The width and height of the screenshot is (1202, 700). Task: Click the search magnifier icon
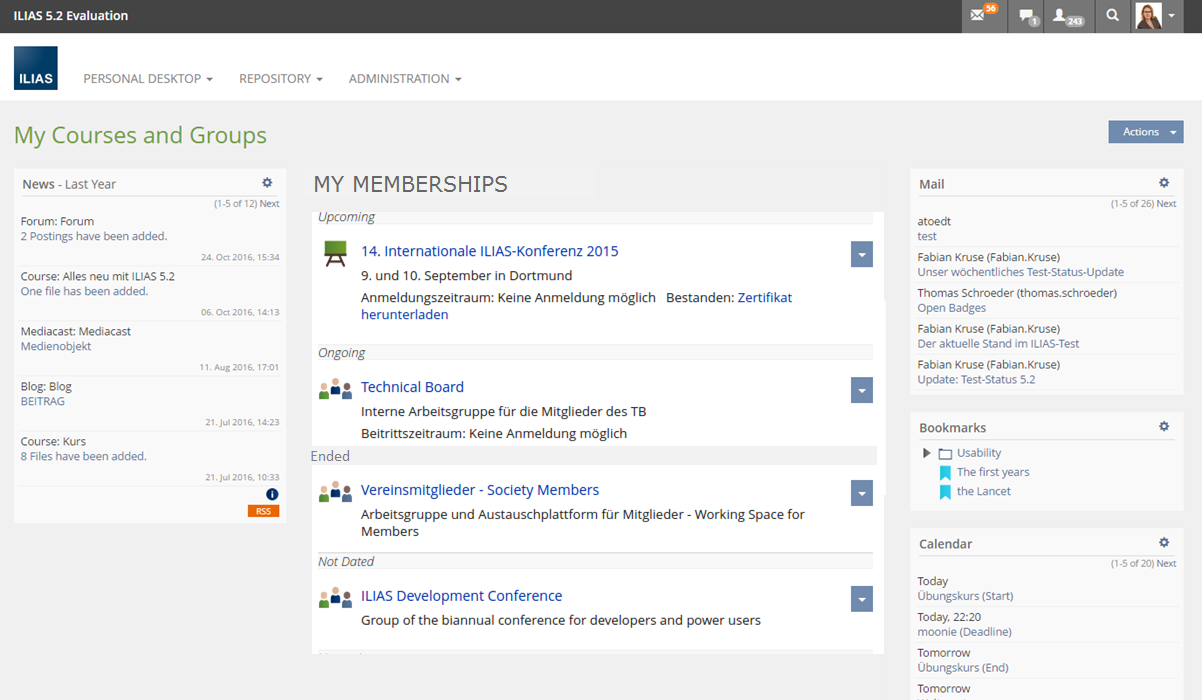(1112, 16)
